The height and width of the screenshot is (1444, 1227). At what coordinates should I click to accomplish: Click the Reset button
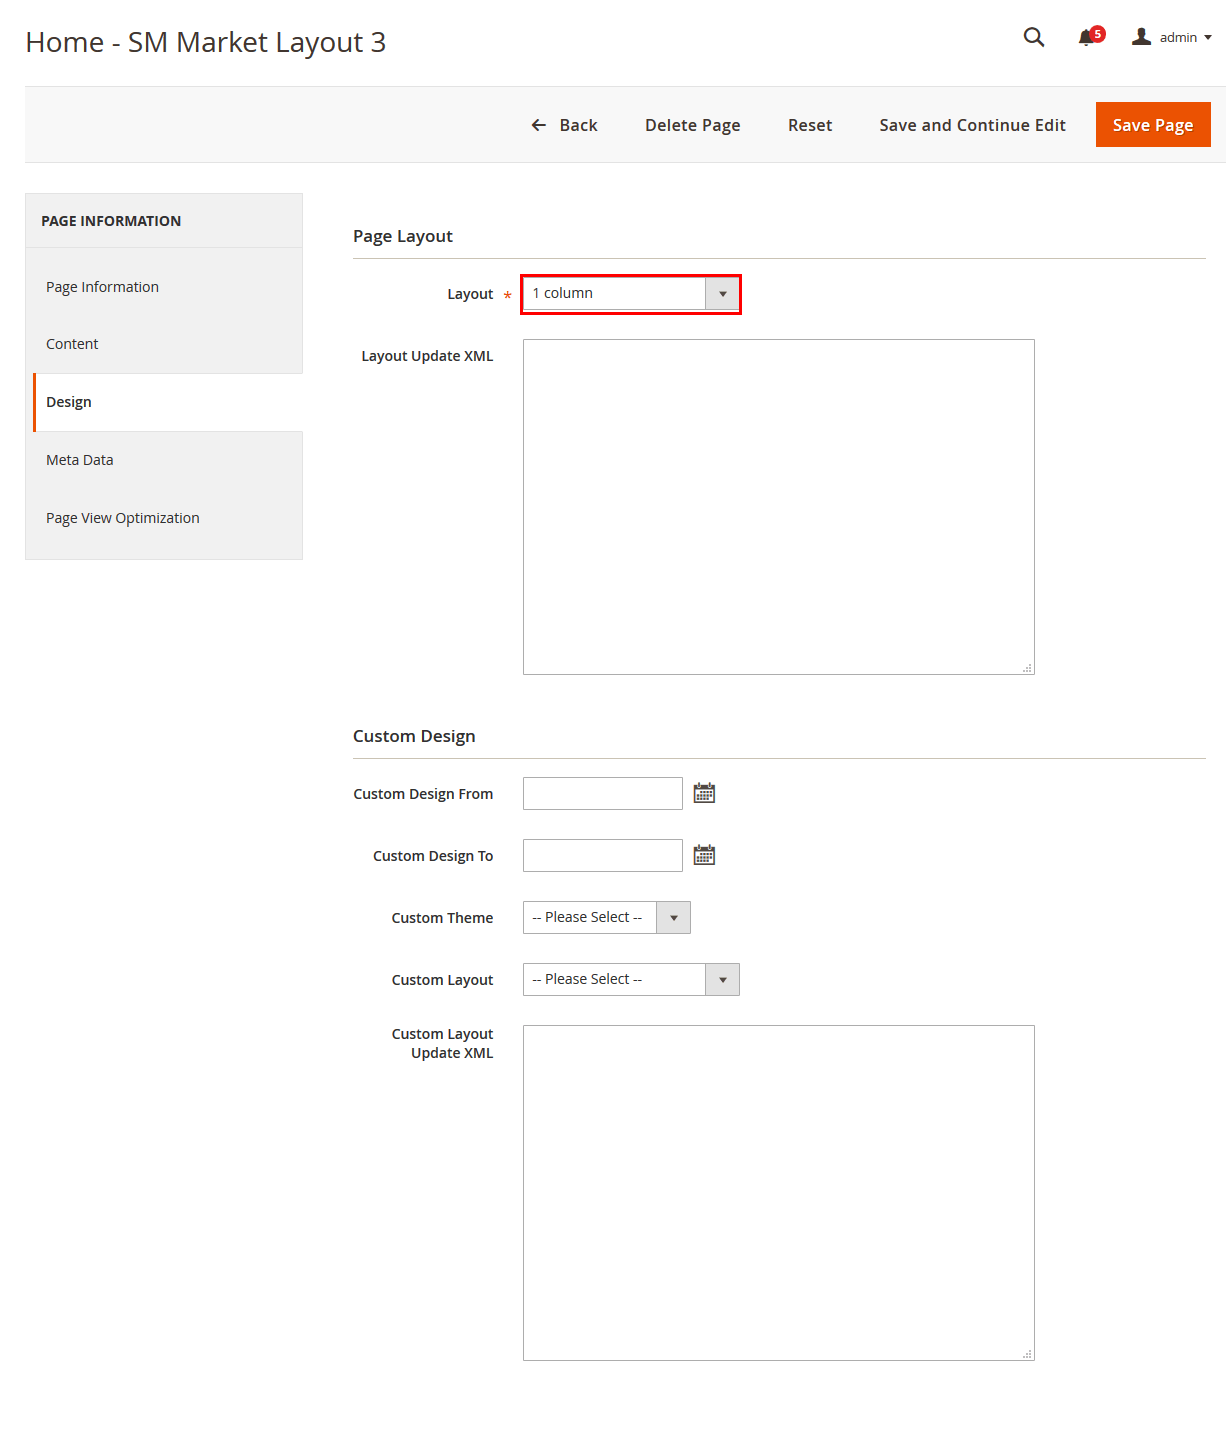click(x=809, y=125)
